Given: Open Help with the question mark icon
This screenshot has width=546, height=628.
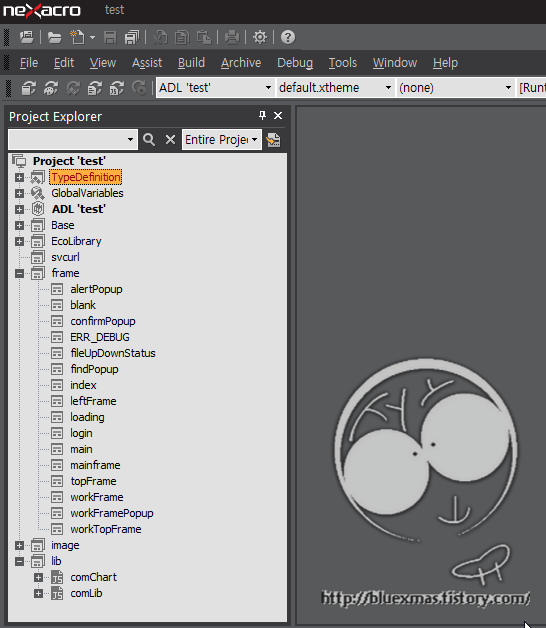Looking at the screenshot, I should (x=288, y=38).
